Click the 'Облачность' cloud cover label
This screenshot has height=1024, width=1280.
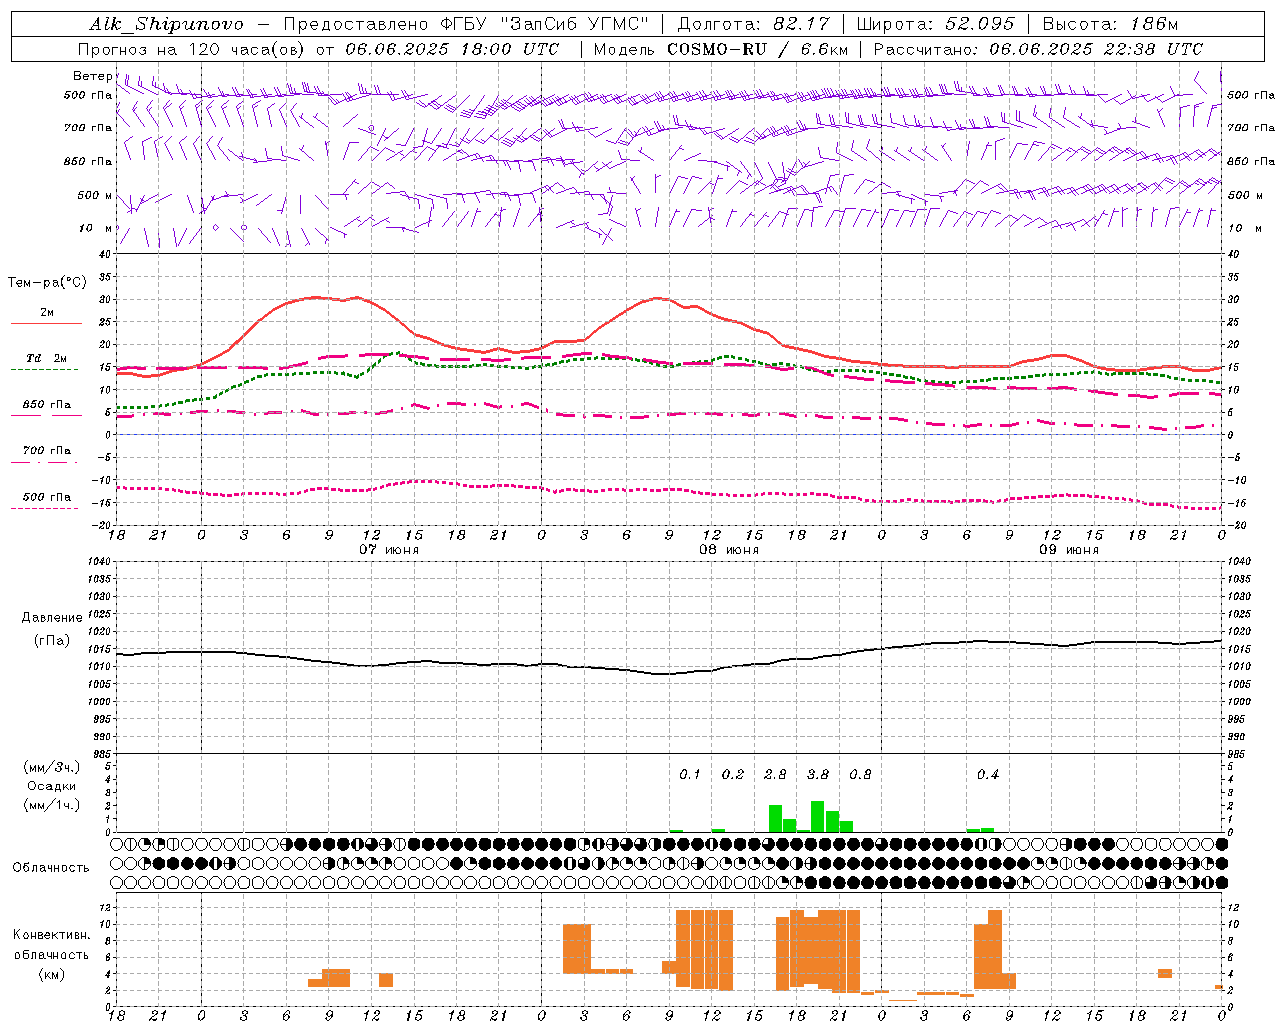pos(51,868)
